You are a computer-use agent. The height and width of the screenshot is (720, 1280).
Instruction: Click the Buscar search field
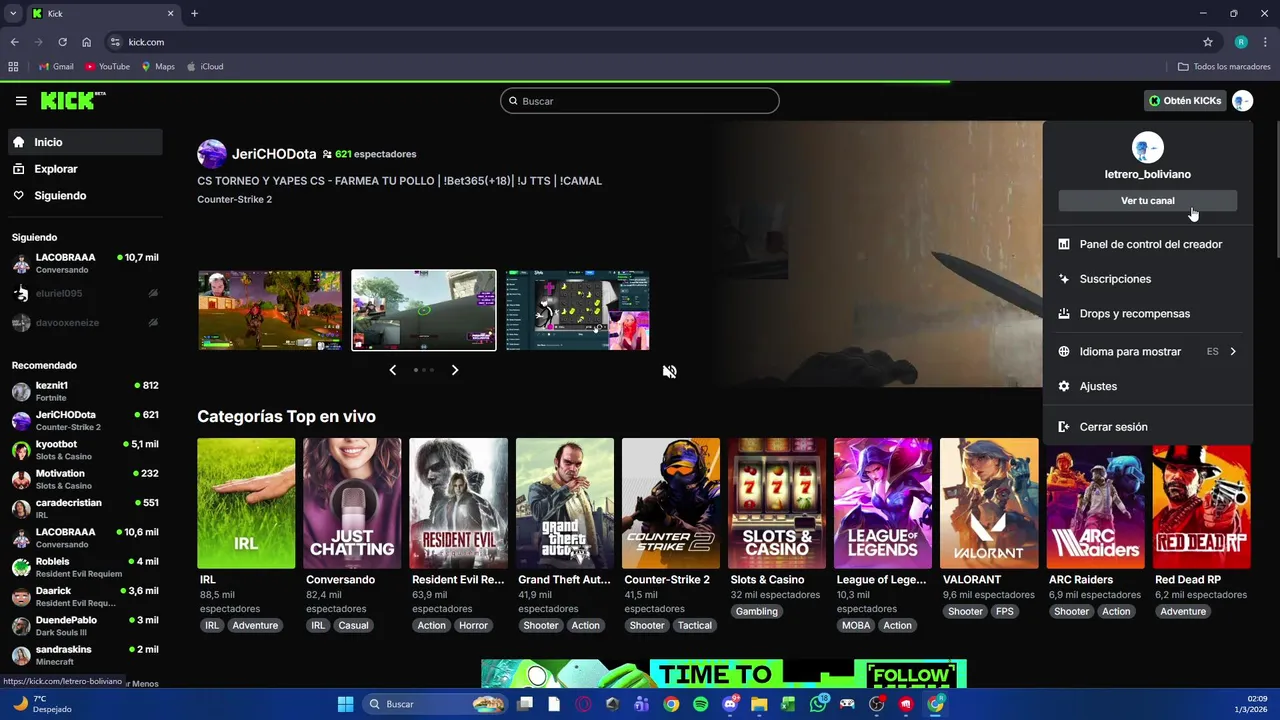(x=640, y=101)
